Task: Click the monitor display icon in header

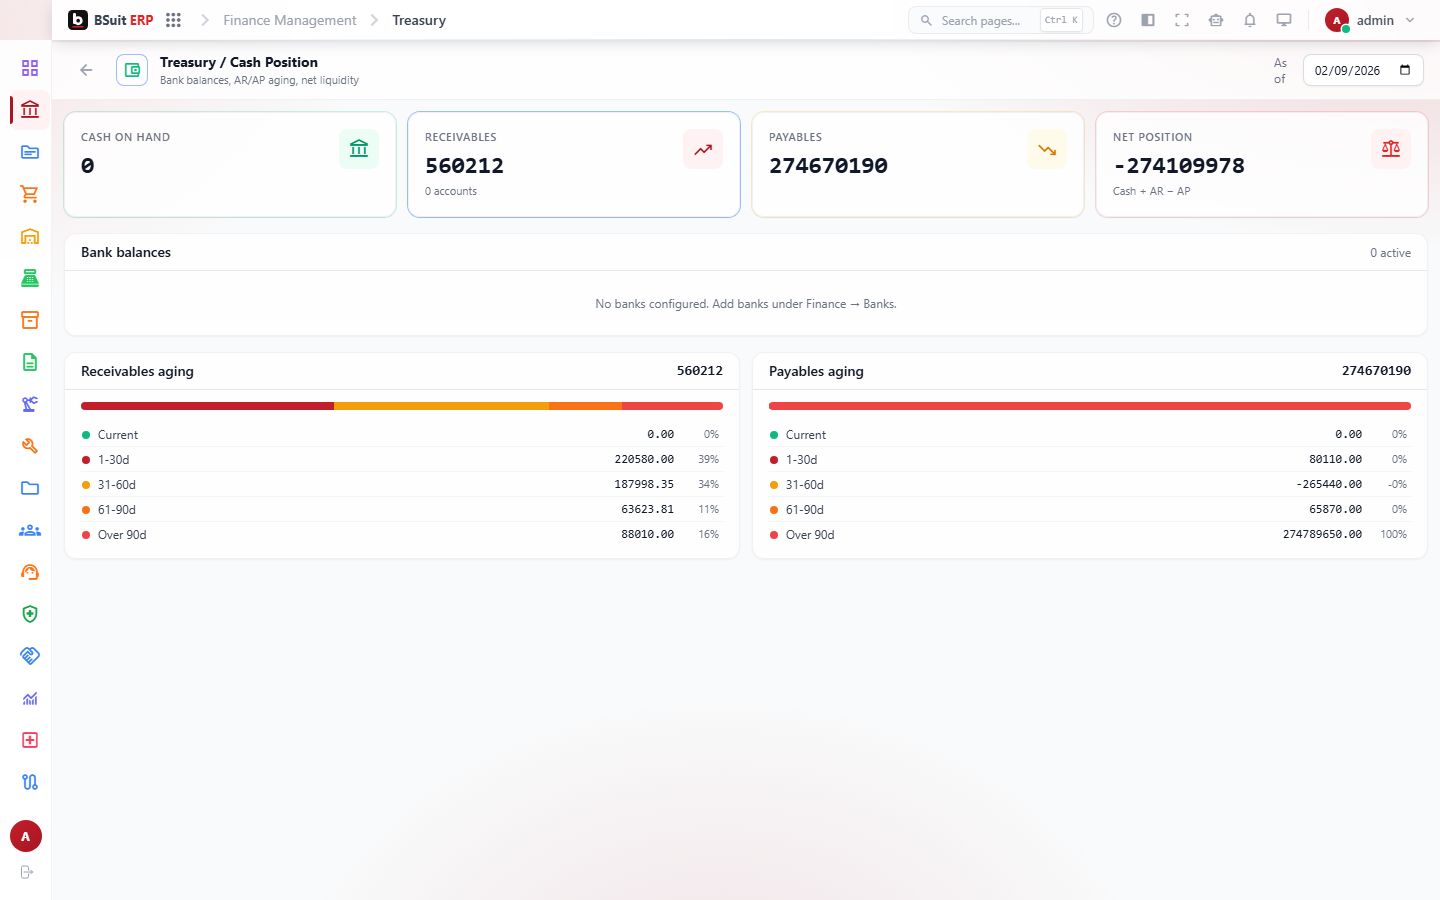Action: tap(1284, 20)
